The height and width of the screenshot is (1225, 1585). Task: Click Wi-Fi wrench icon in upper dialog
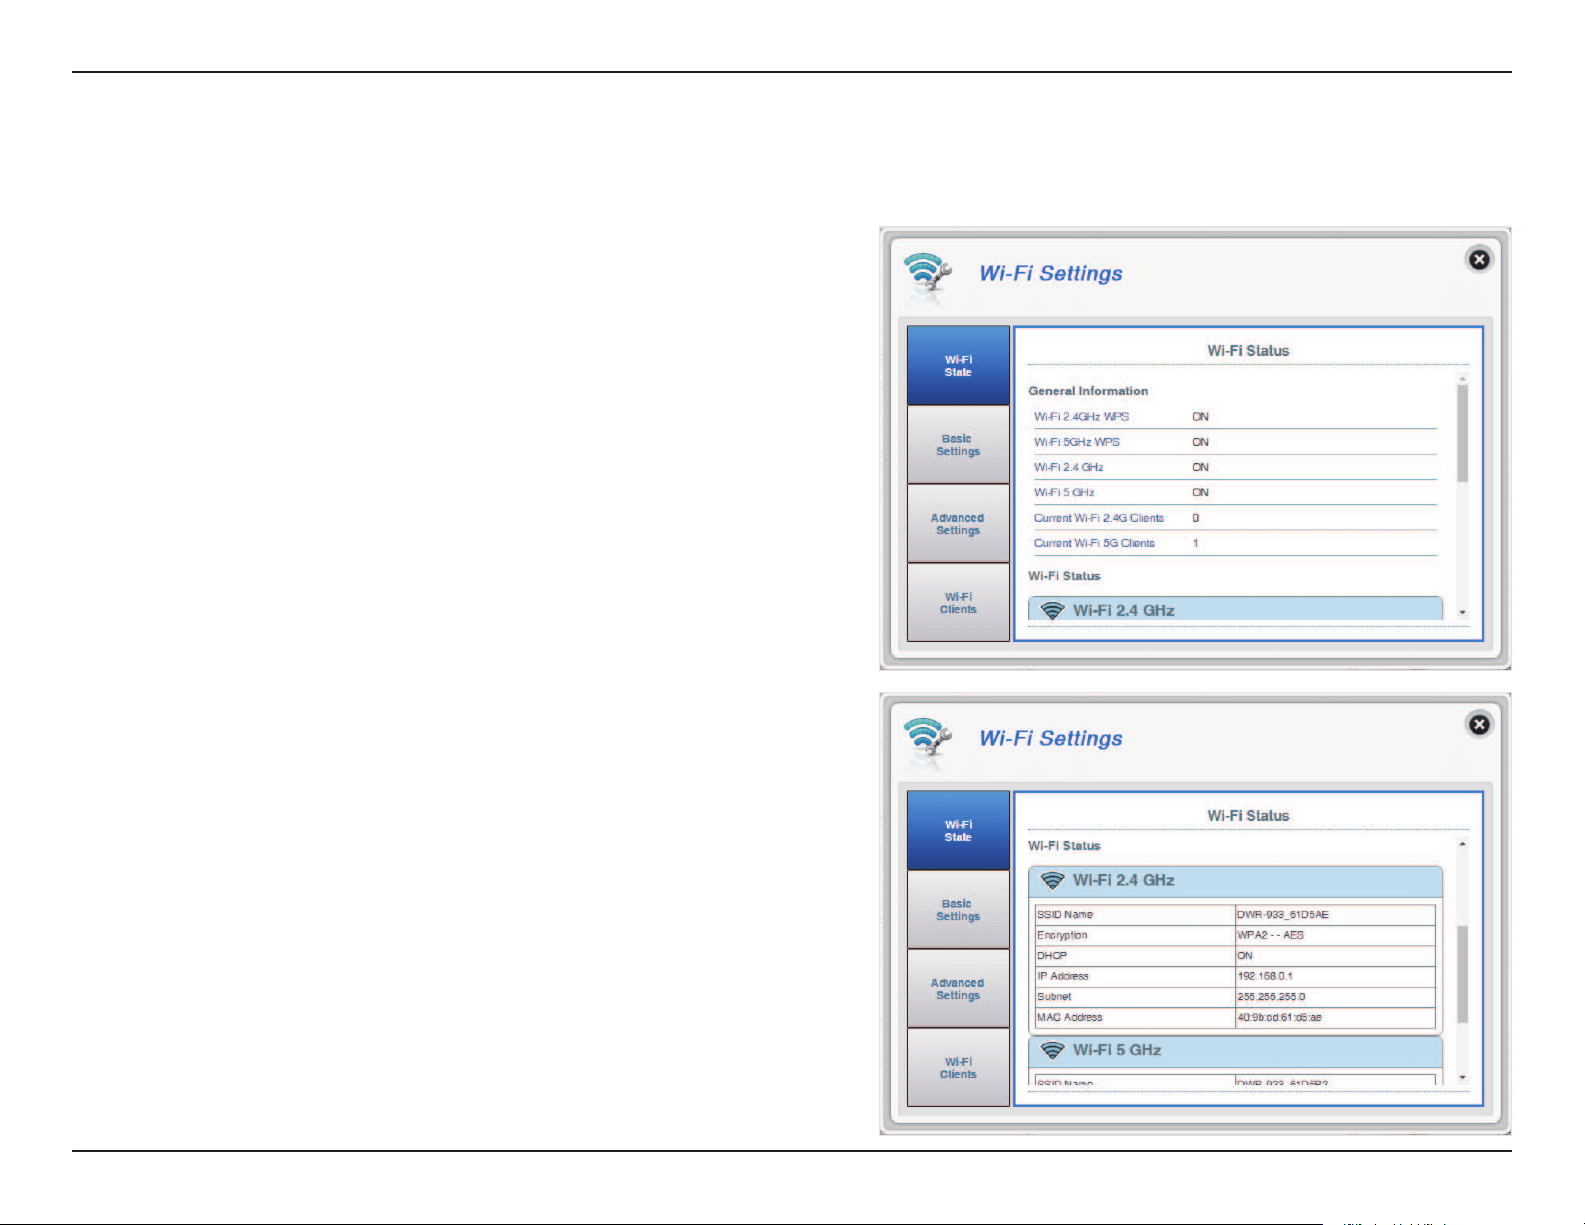[x=927, y=276]
